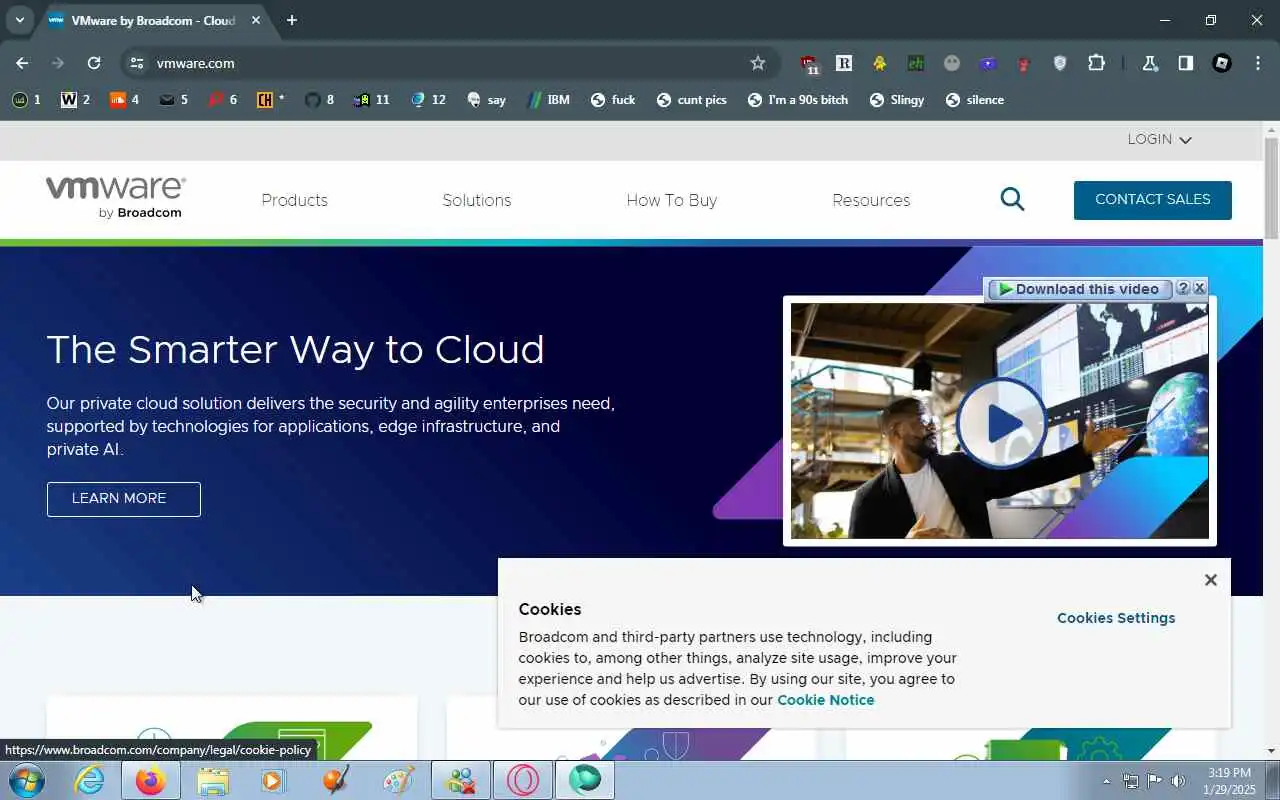Close the Download this video bar
This screenshot has width=1280, height=800.
point(1199,288)
